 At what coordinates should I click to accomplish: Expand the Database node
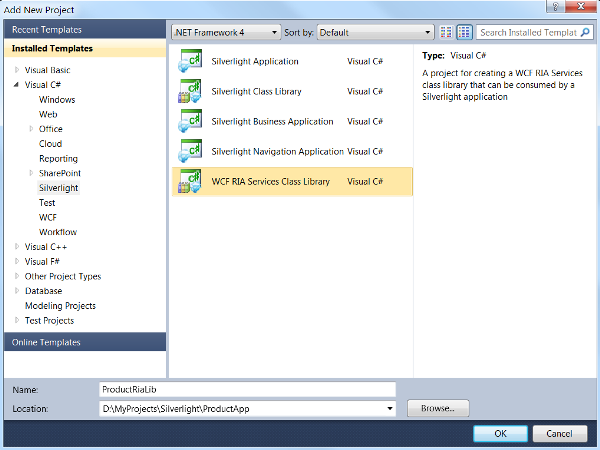(16, 290)
